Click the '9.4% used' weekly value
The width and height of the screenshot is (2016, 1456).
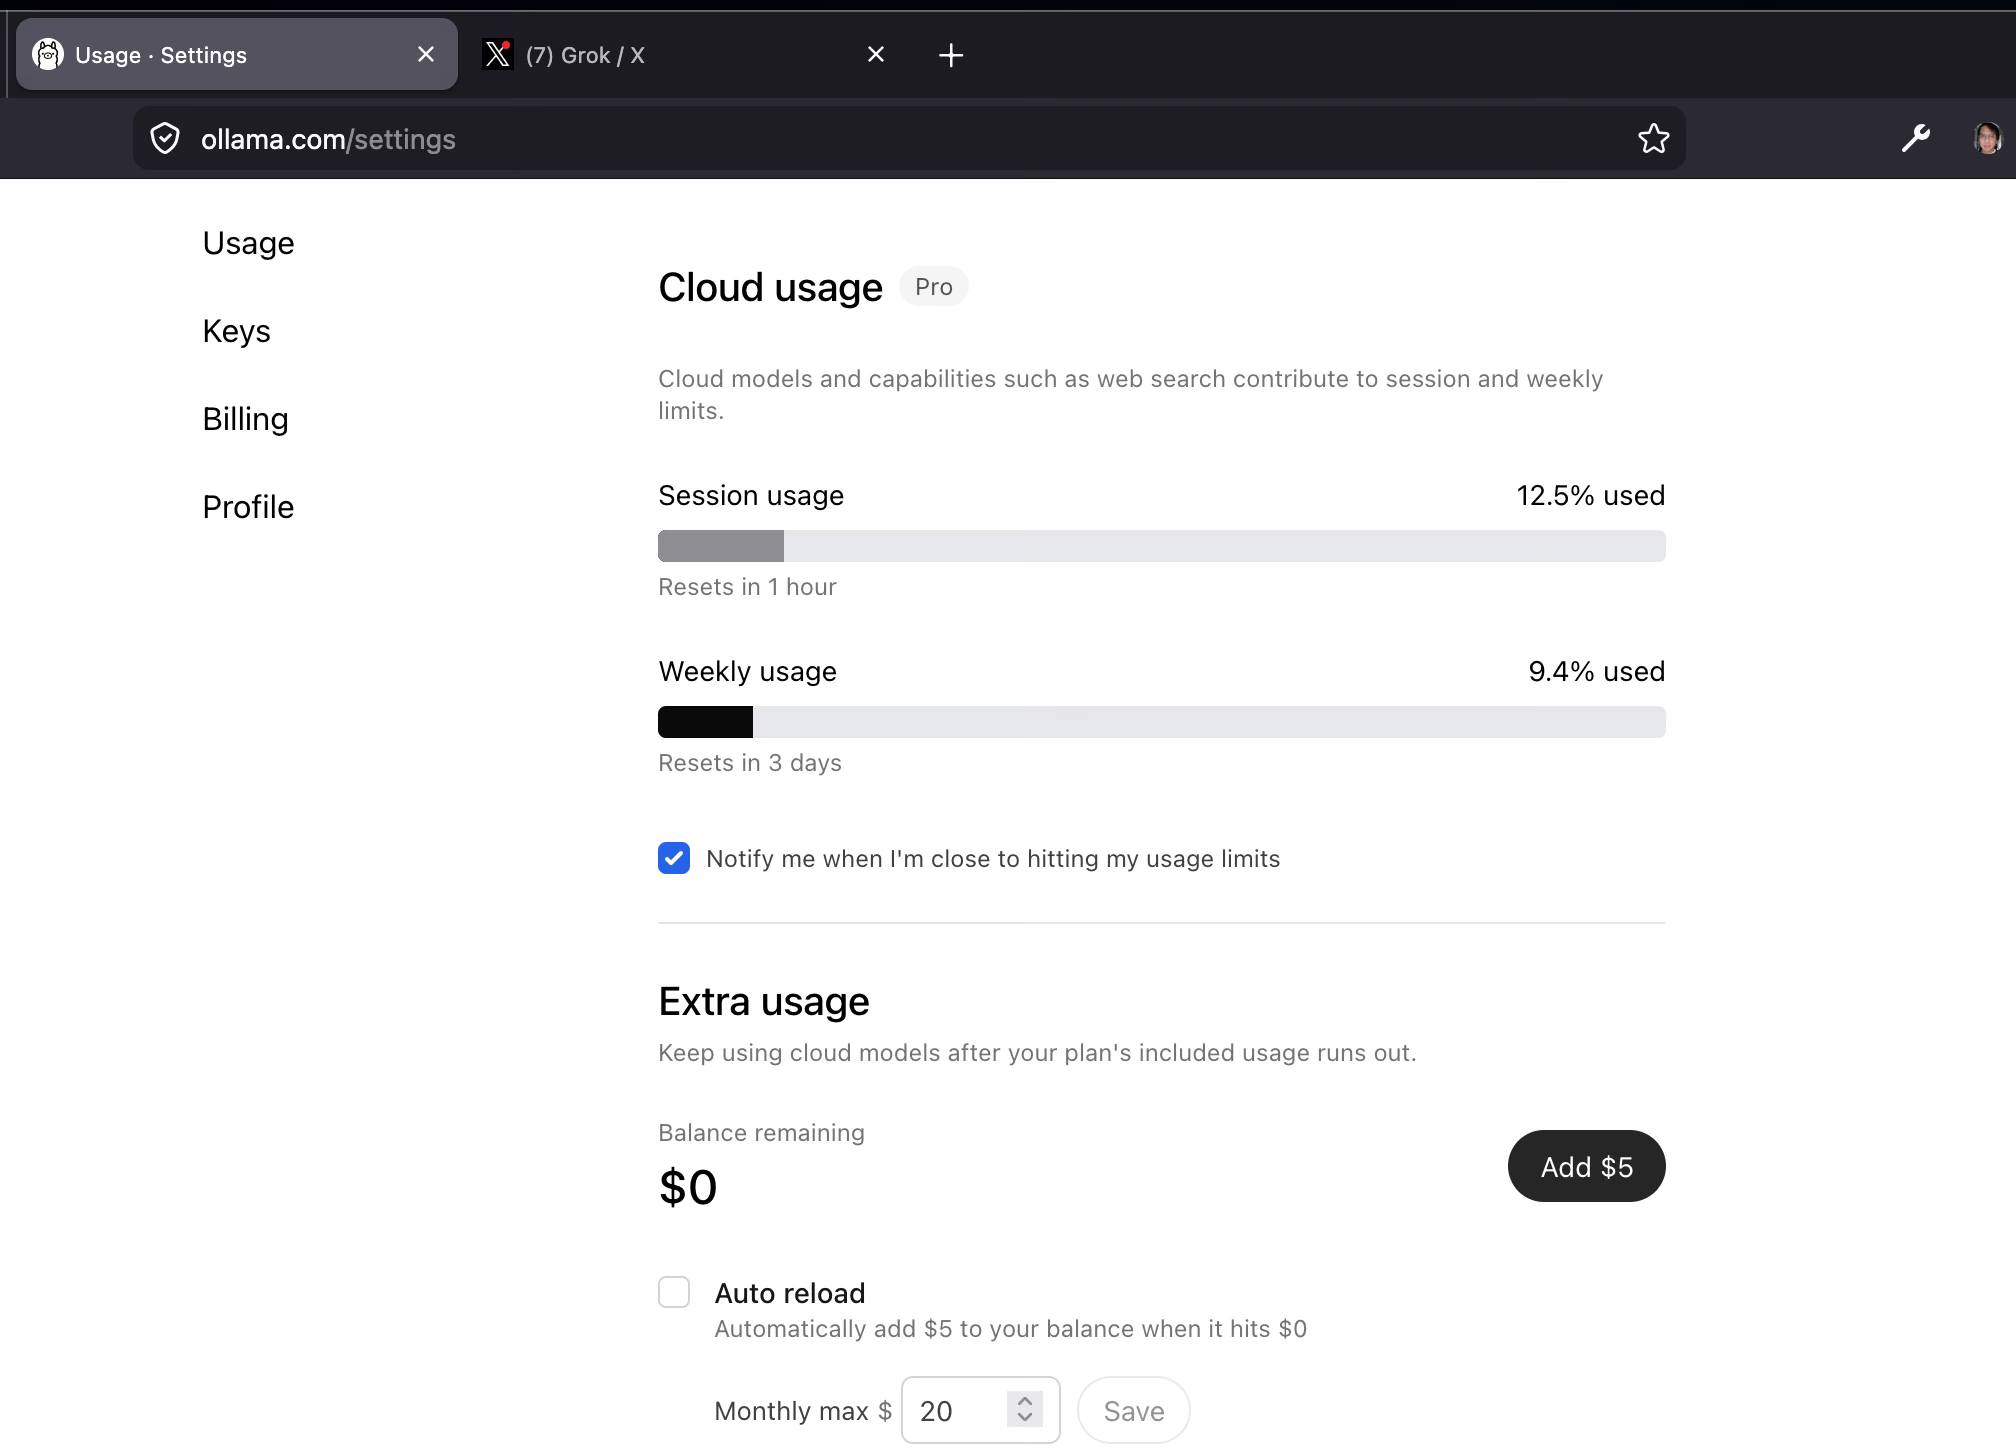[1596, 671]
